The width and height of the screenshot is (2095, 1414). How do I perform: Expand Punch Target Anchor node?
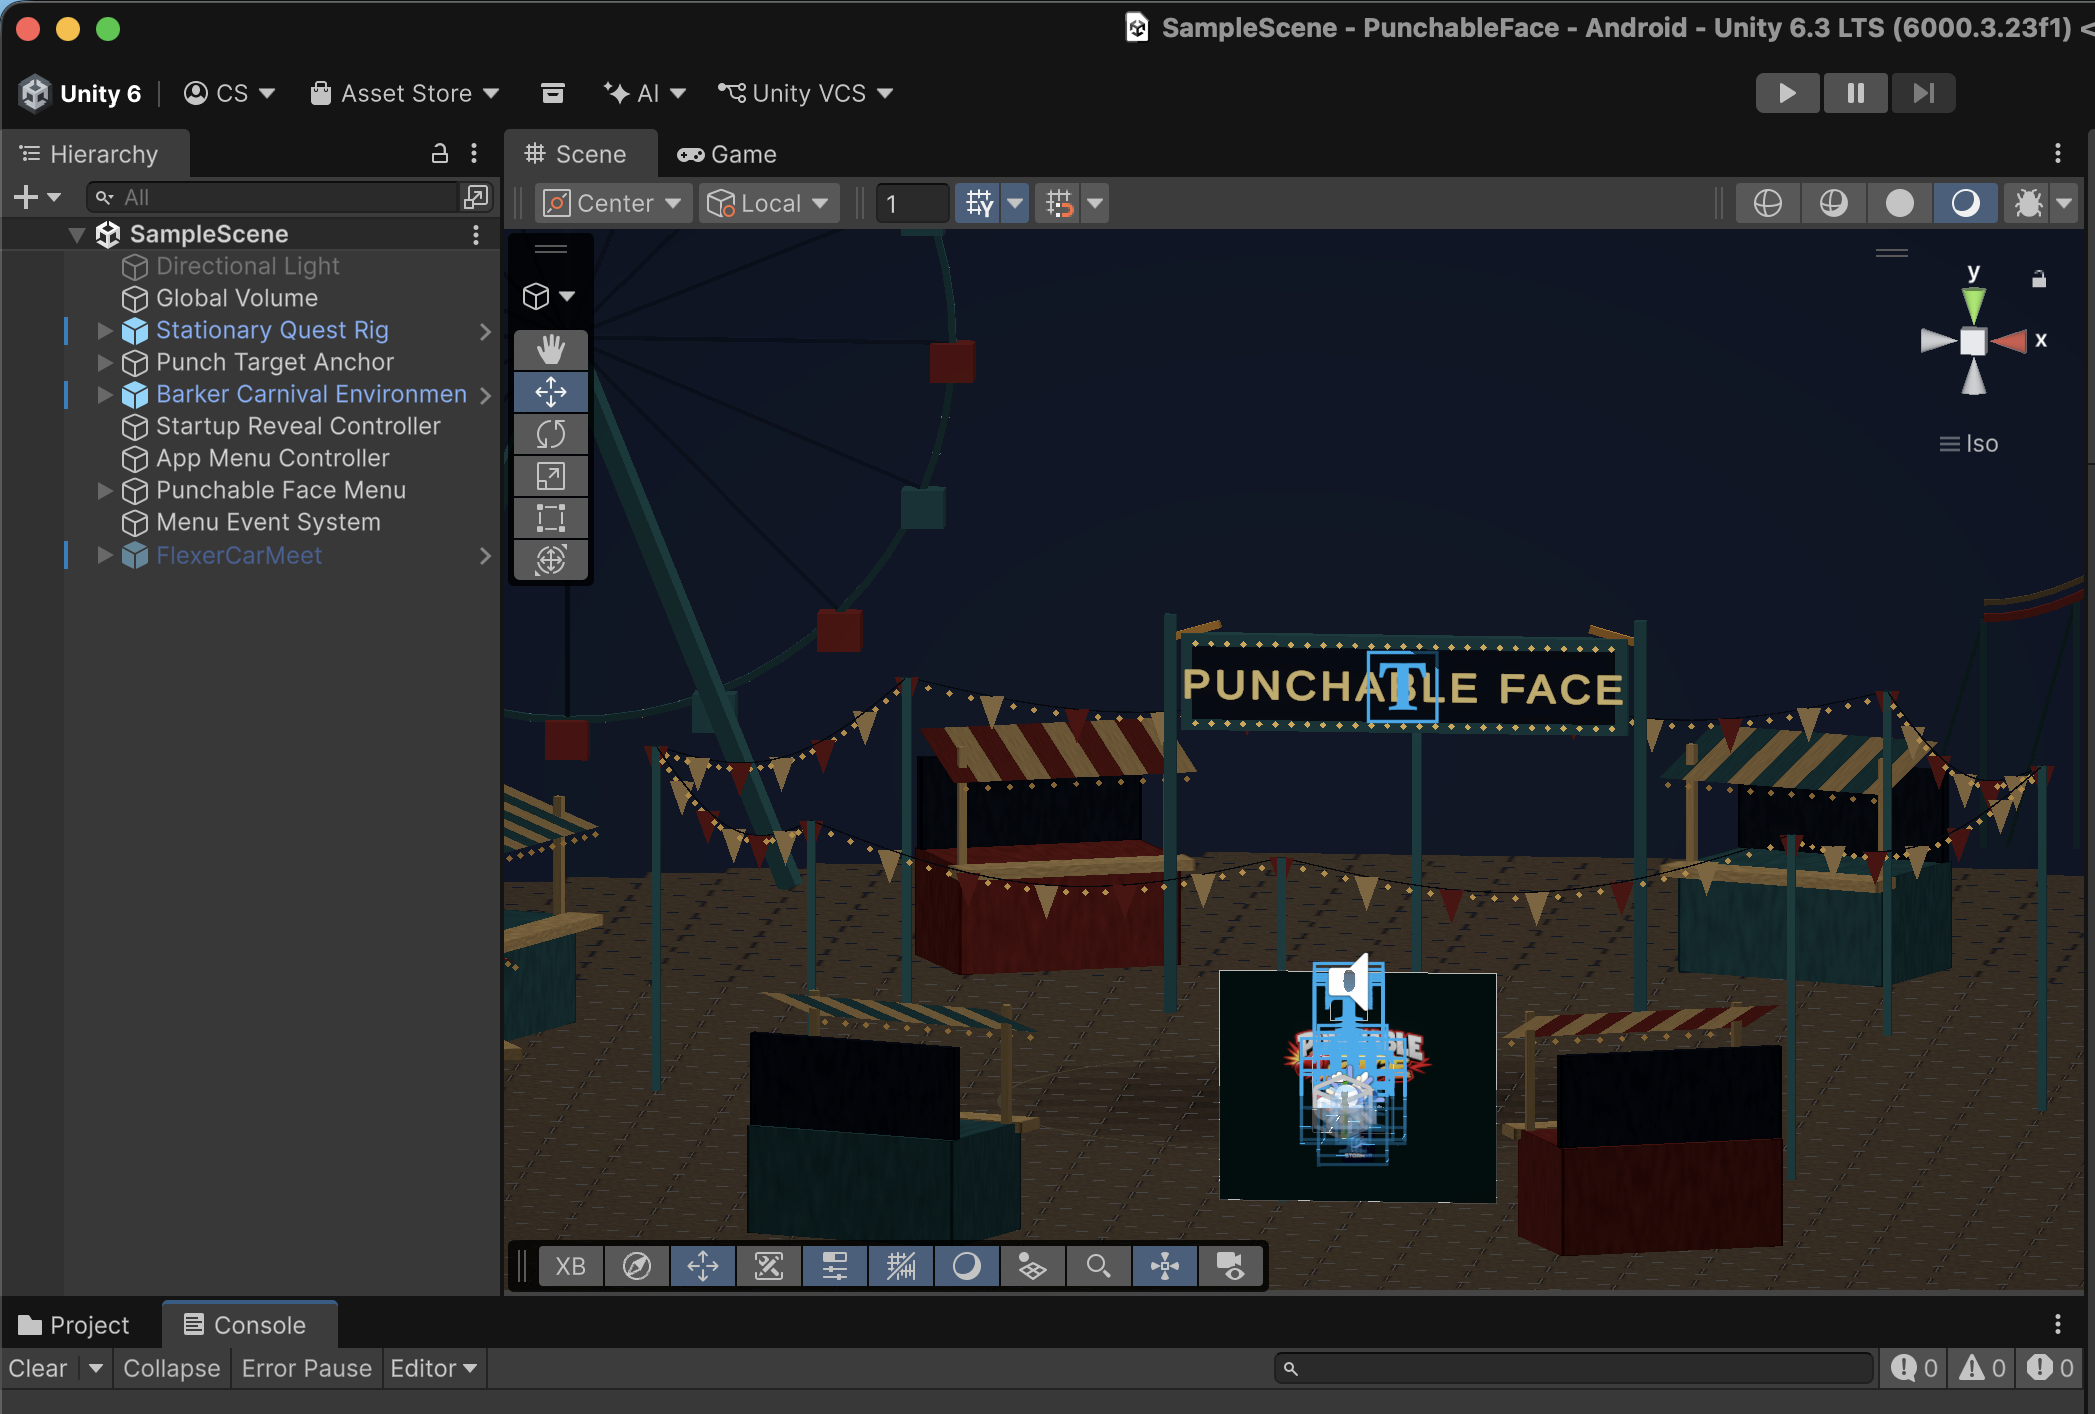click(x=105, y=362)
